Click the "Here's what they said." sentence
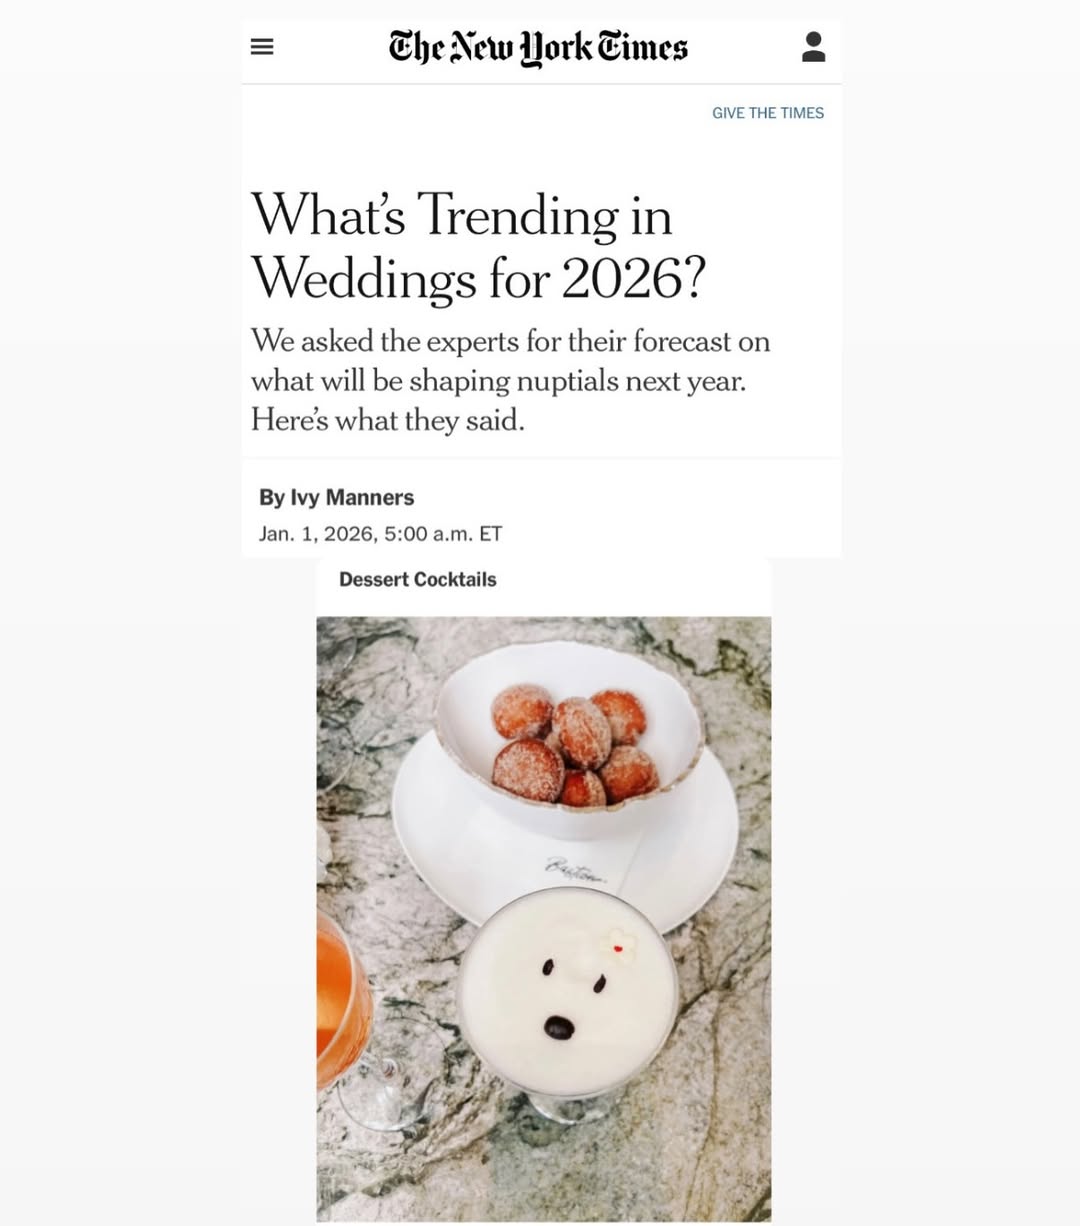Image resolution: width=1080 pixels, height=1226 pixels. coord(388,420)
